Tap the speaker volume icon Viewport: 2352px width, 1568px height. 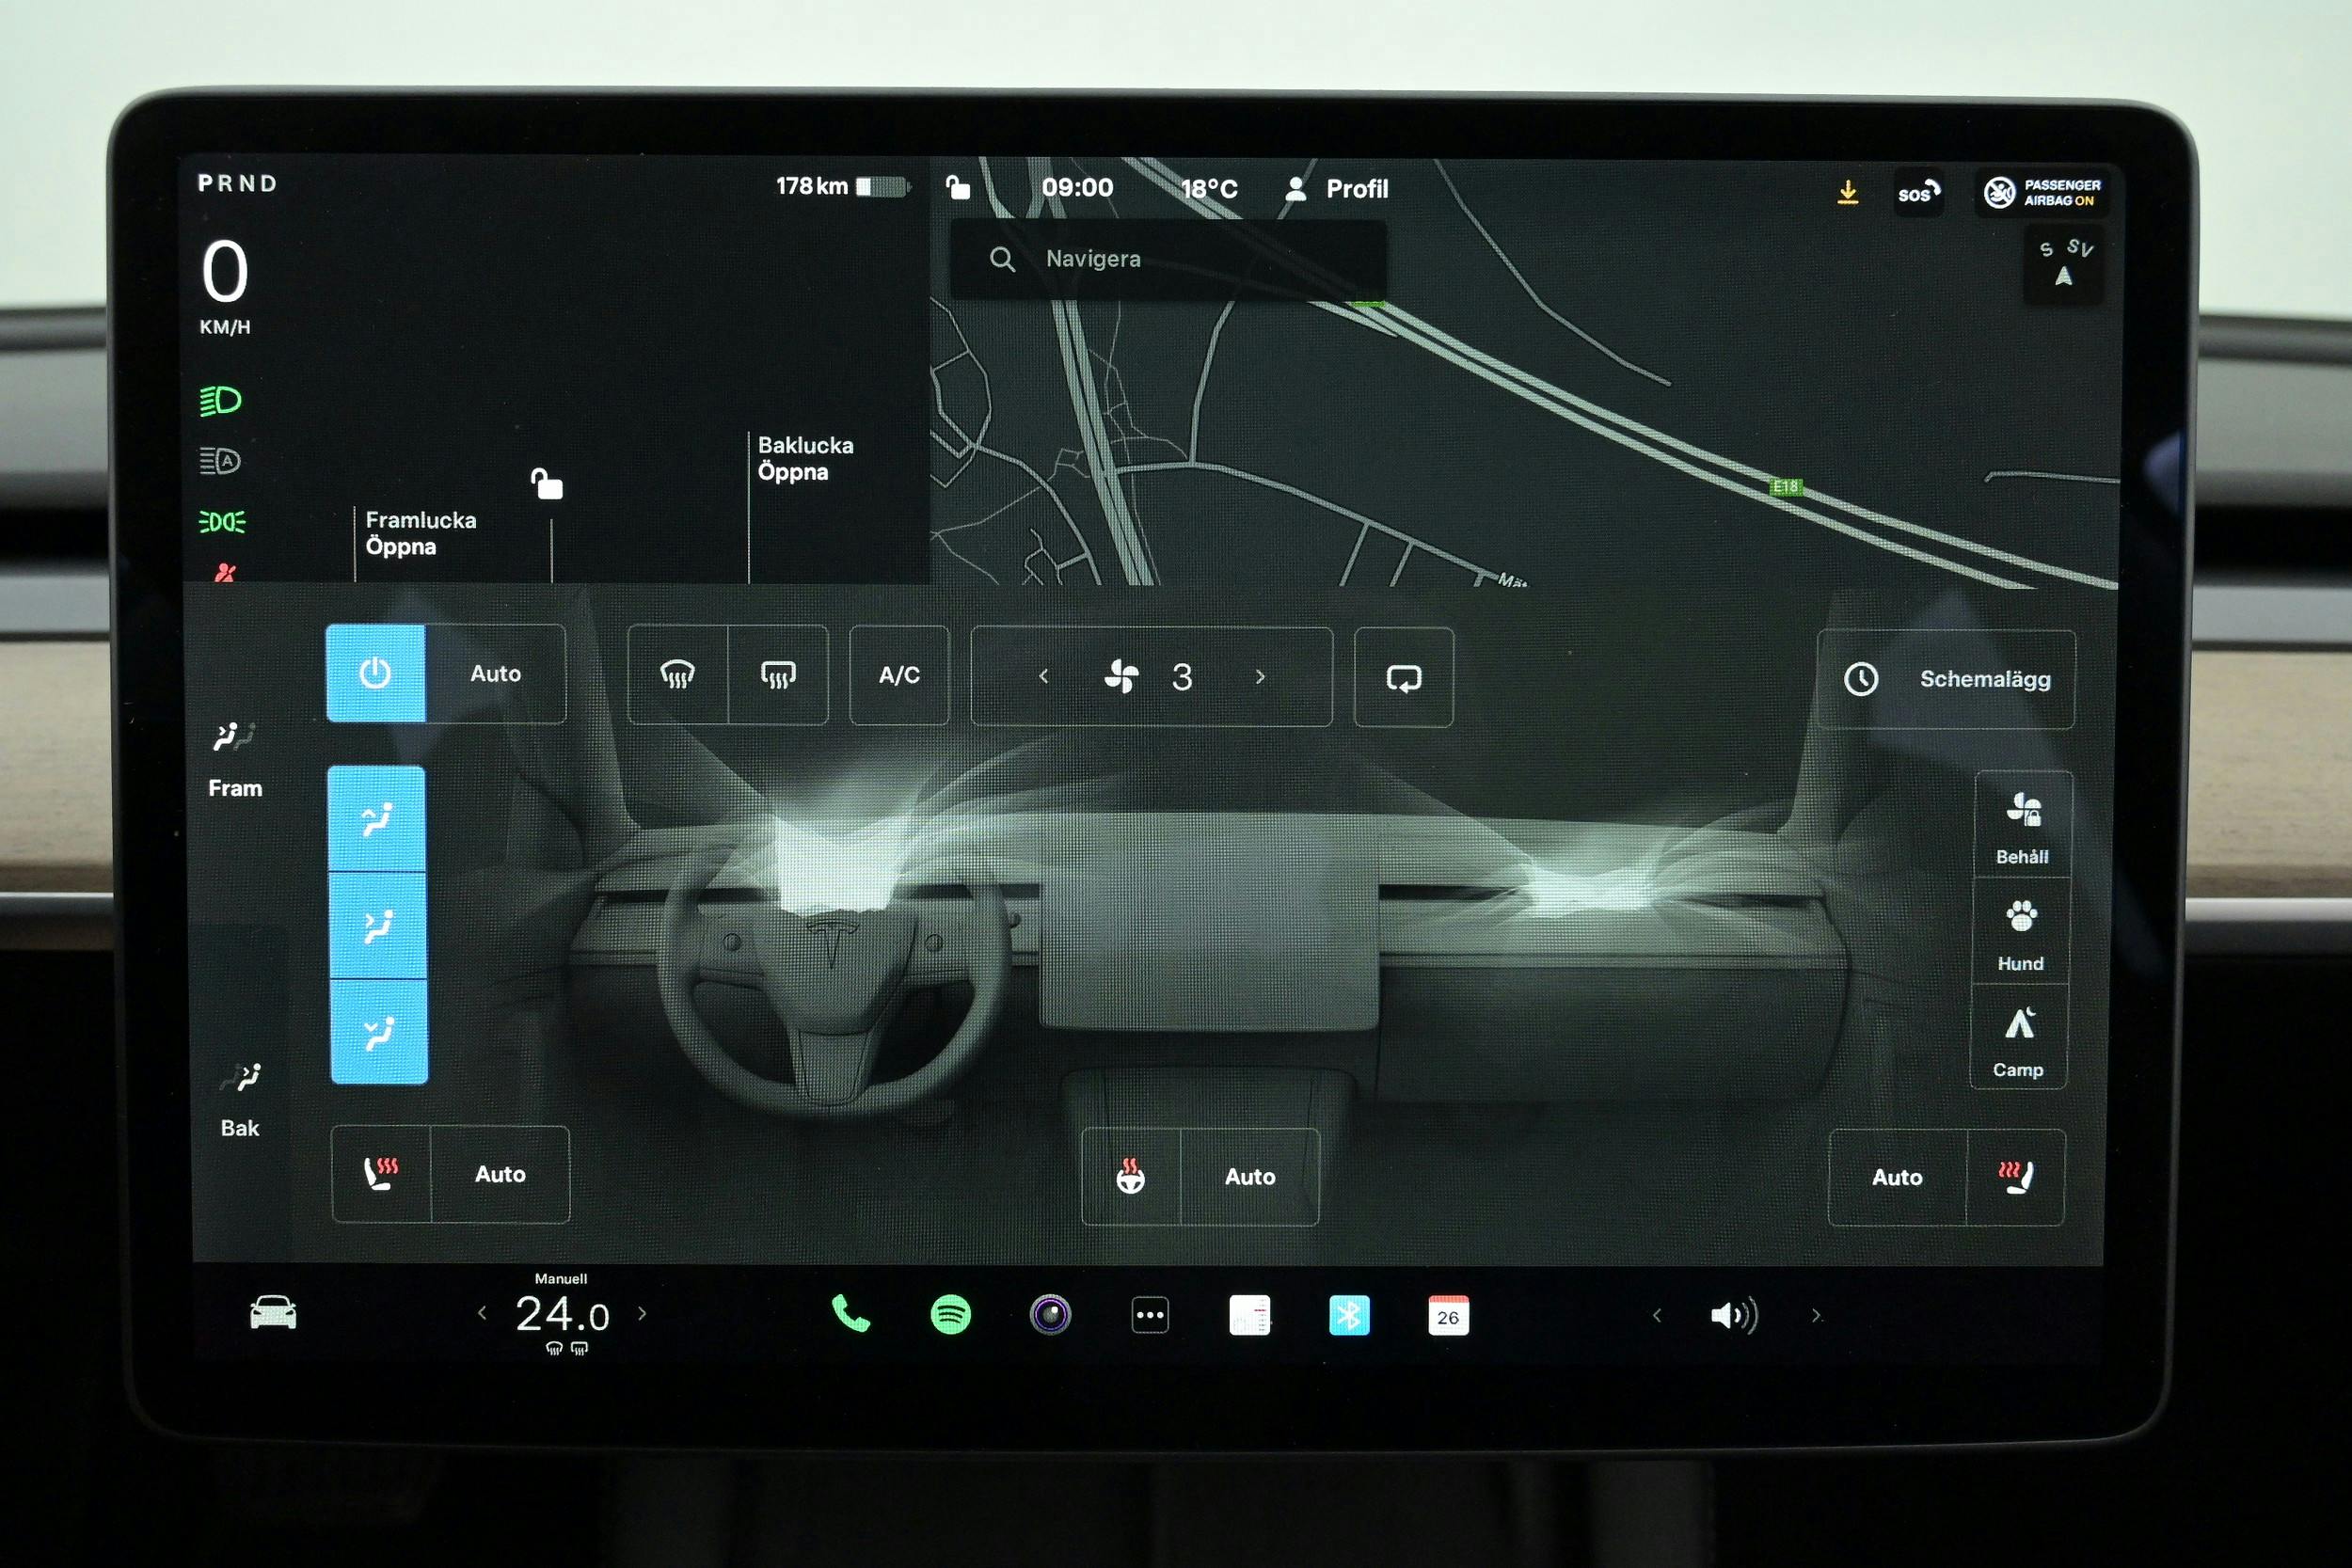(x=1734, y=1315)
